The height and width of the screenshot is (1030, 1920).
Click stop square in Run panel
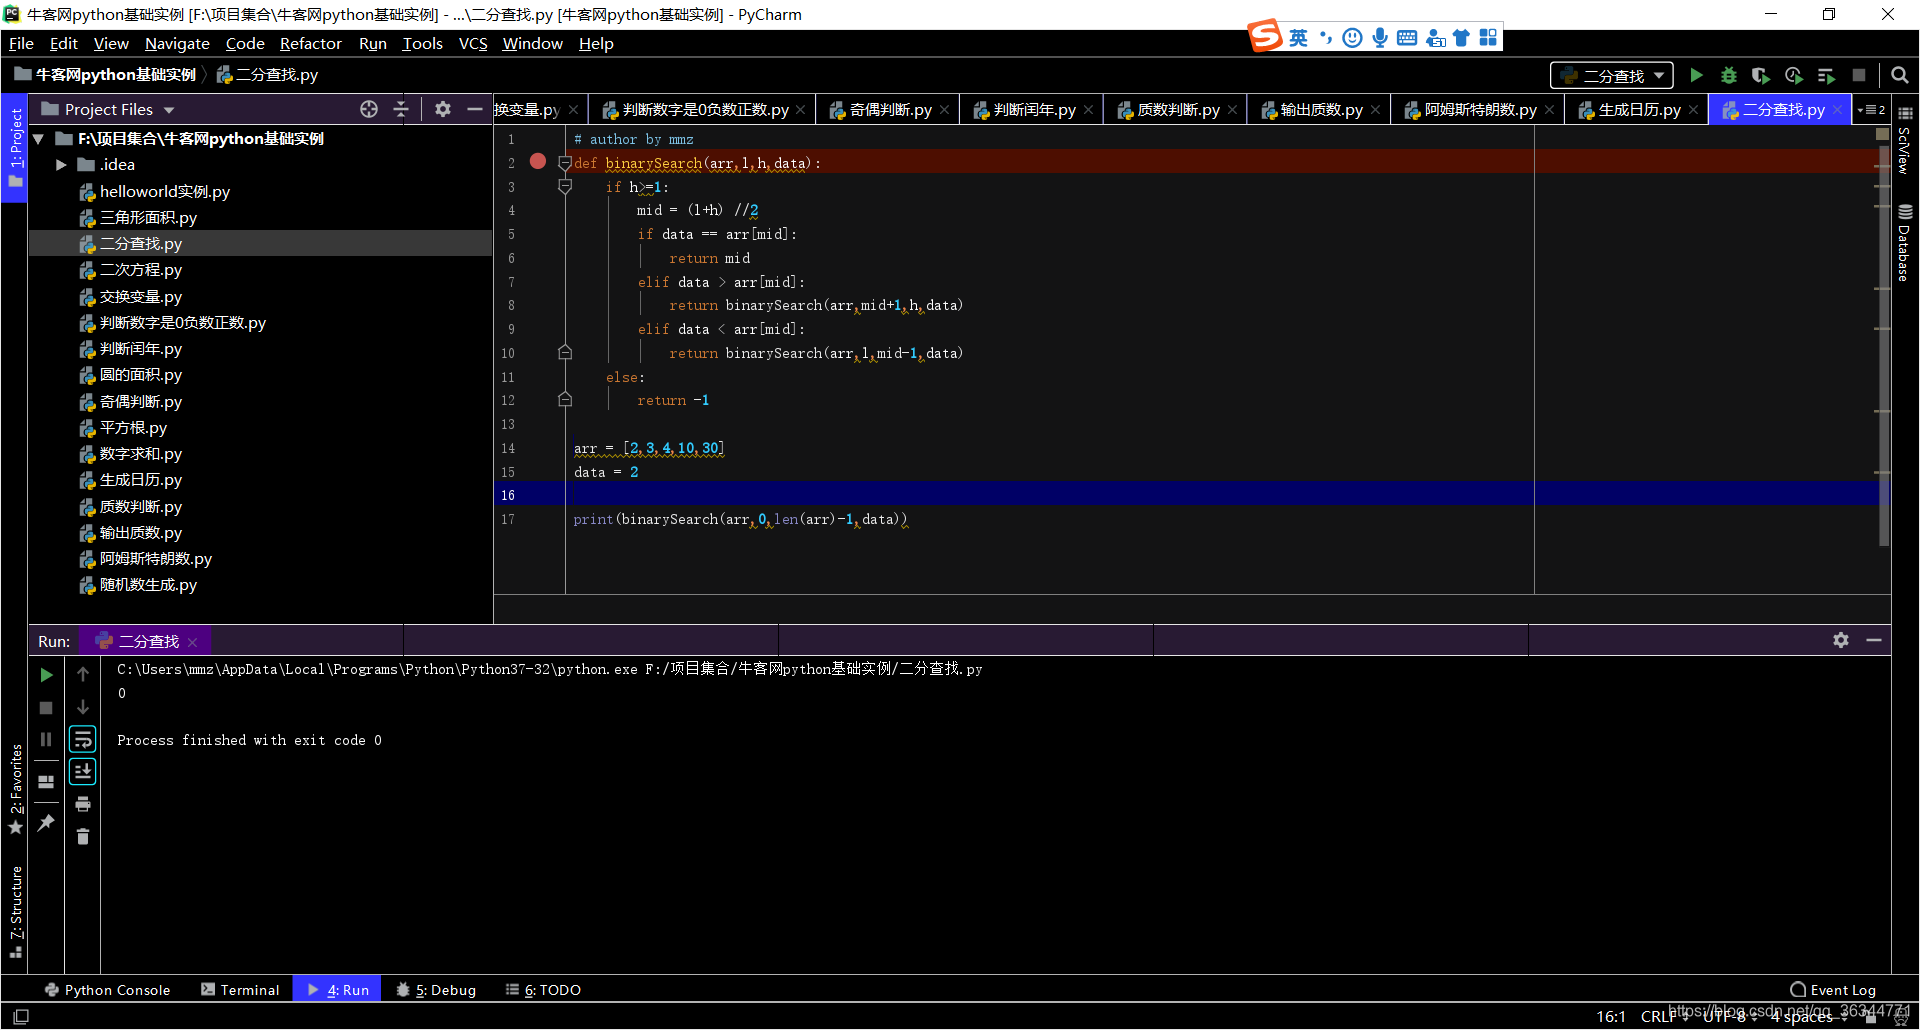click(x=46, y=708)
